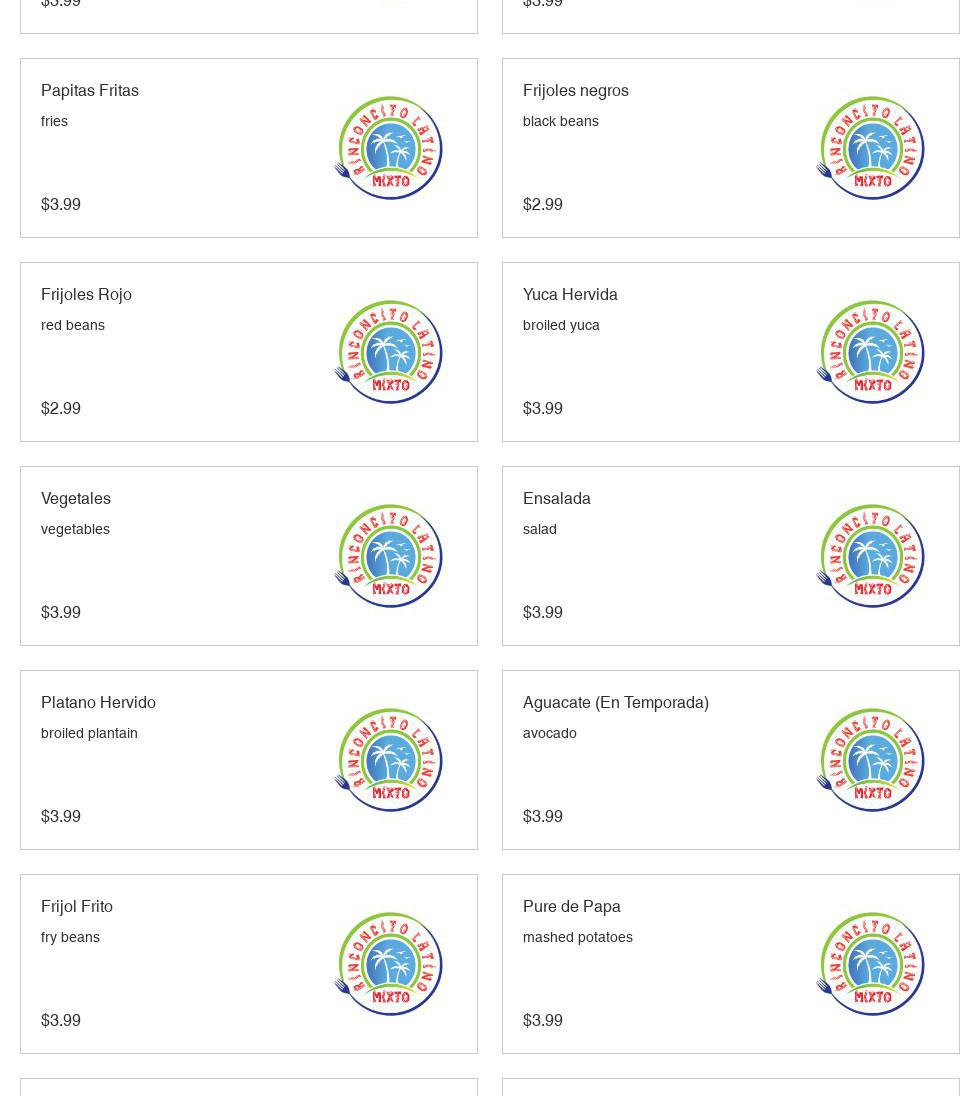Click the logo image on Vegetales card
Image resolution: width=965 pixels, height=1096 pixels.
point(388,556)
